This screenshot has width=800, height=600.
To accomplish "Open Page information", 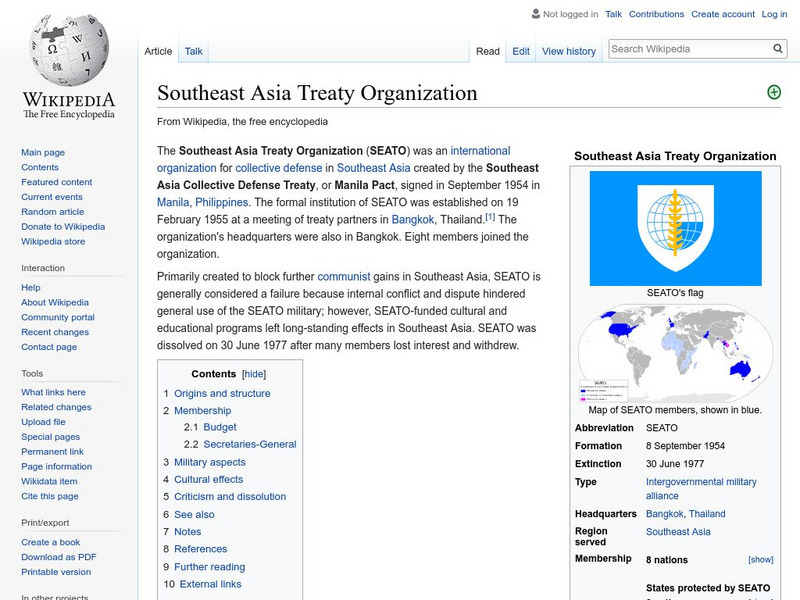I will (x=57, y=466).
